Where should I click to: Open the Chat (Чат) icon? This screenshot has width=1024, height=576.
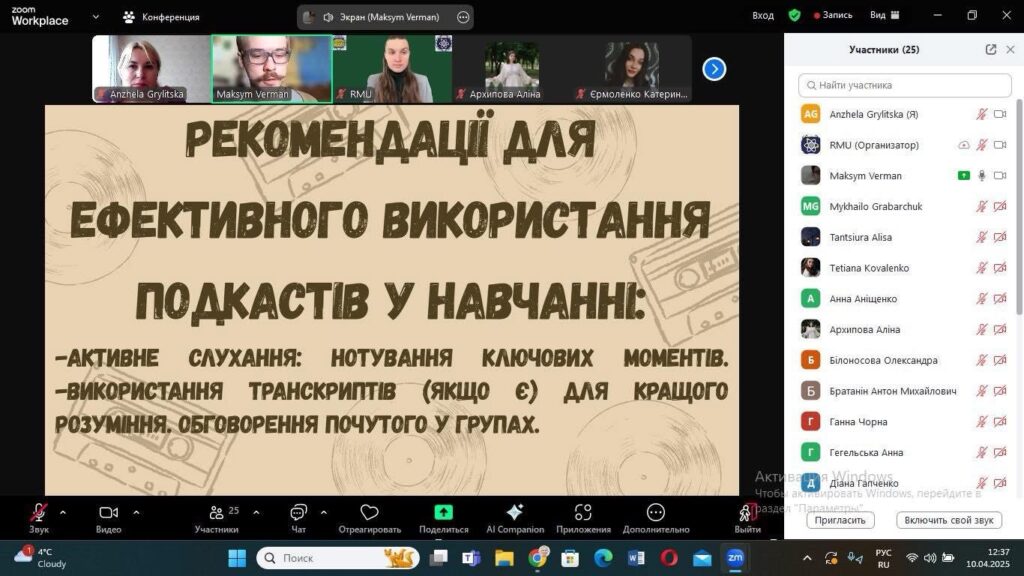[298, 513]
